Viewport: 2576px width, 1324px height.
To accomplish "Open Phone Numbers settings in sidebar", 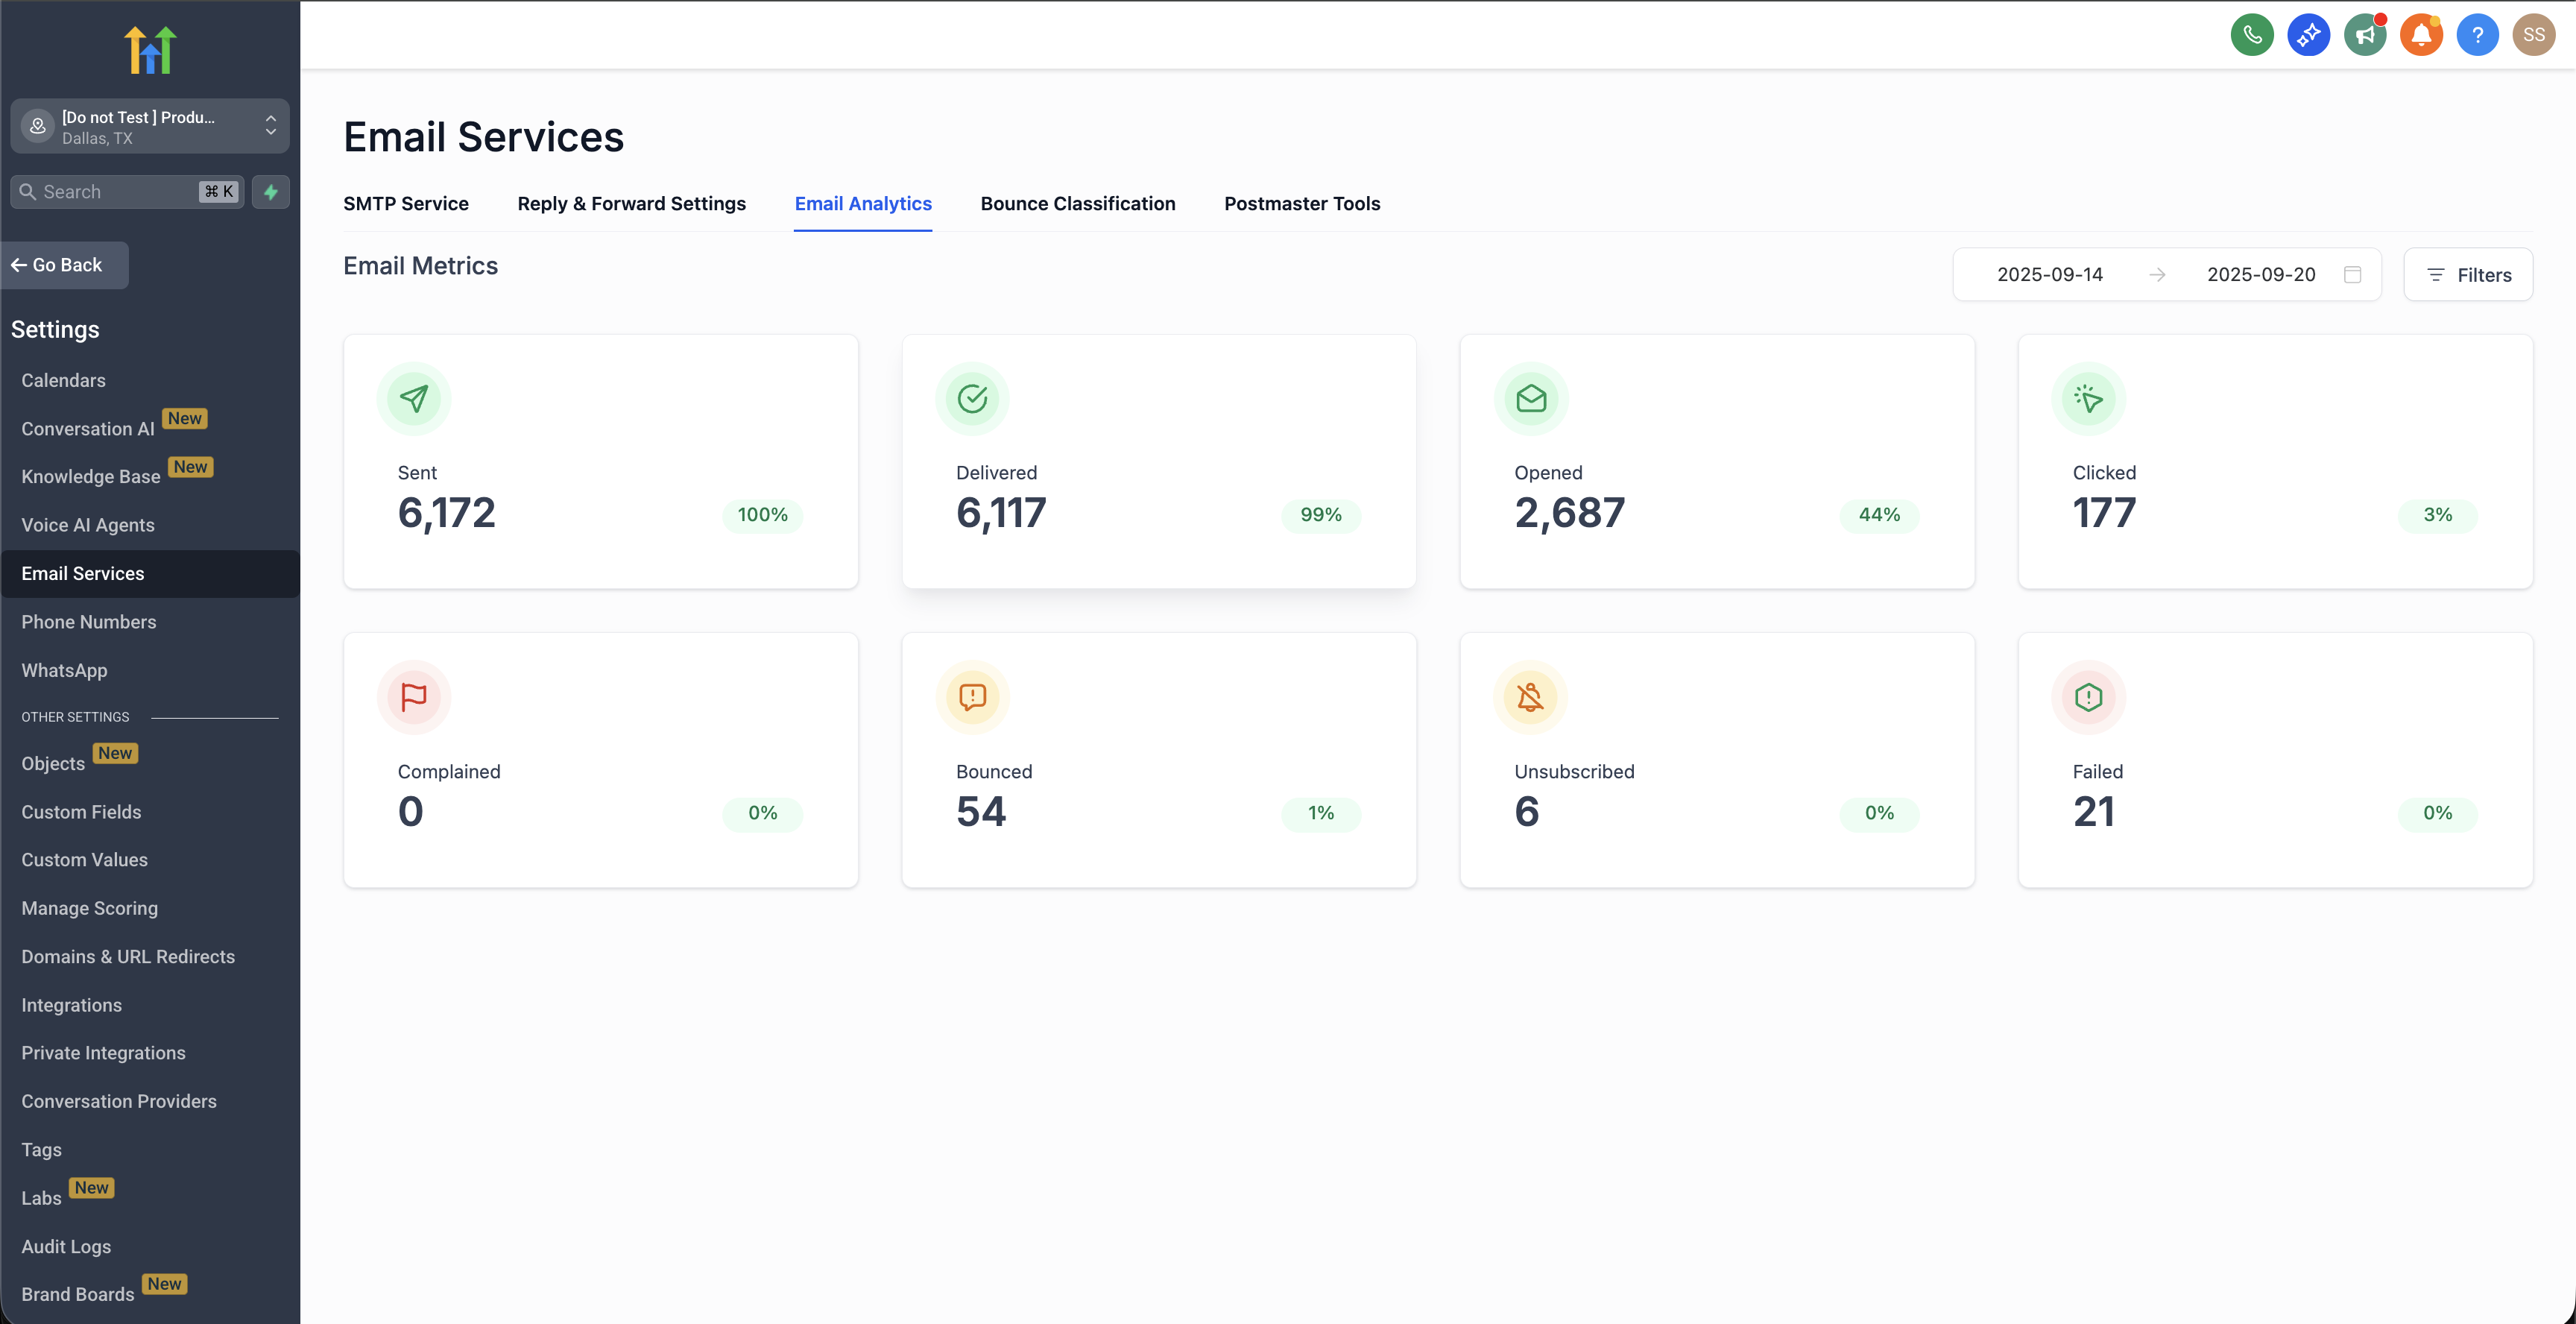I will [89, 622].
